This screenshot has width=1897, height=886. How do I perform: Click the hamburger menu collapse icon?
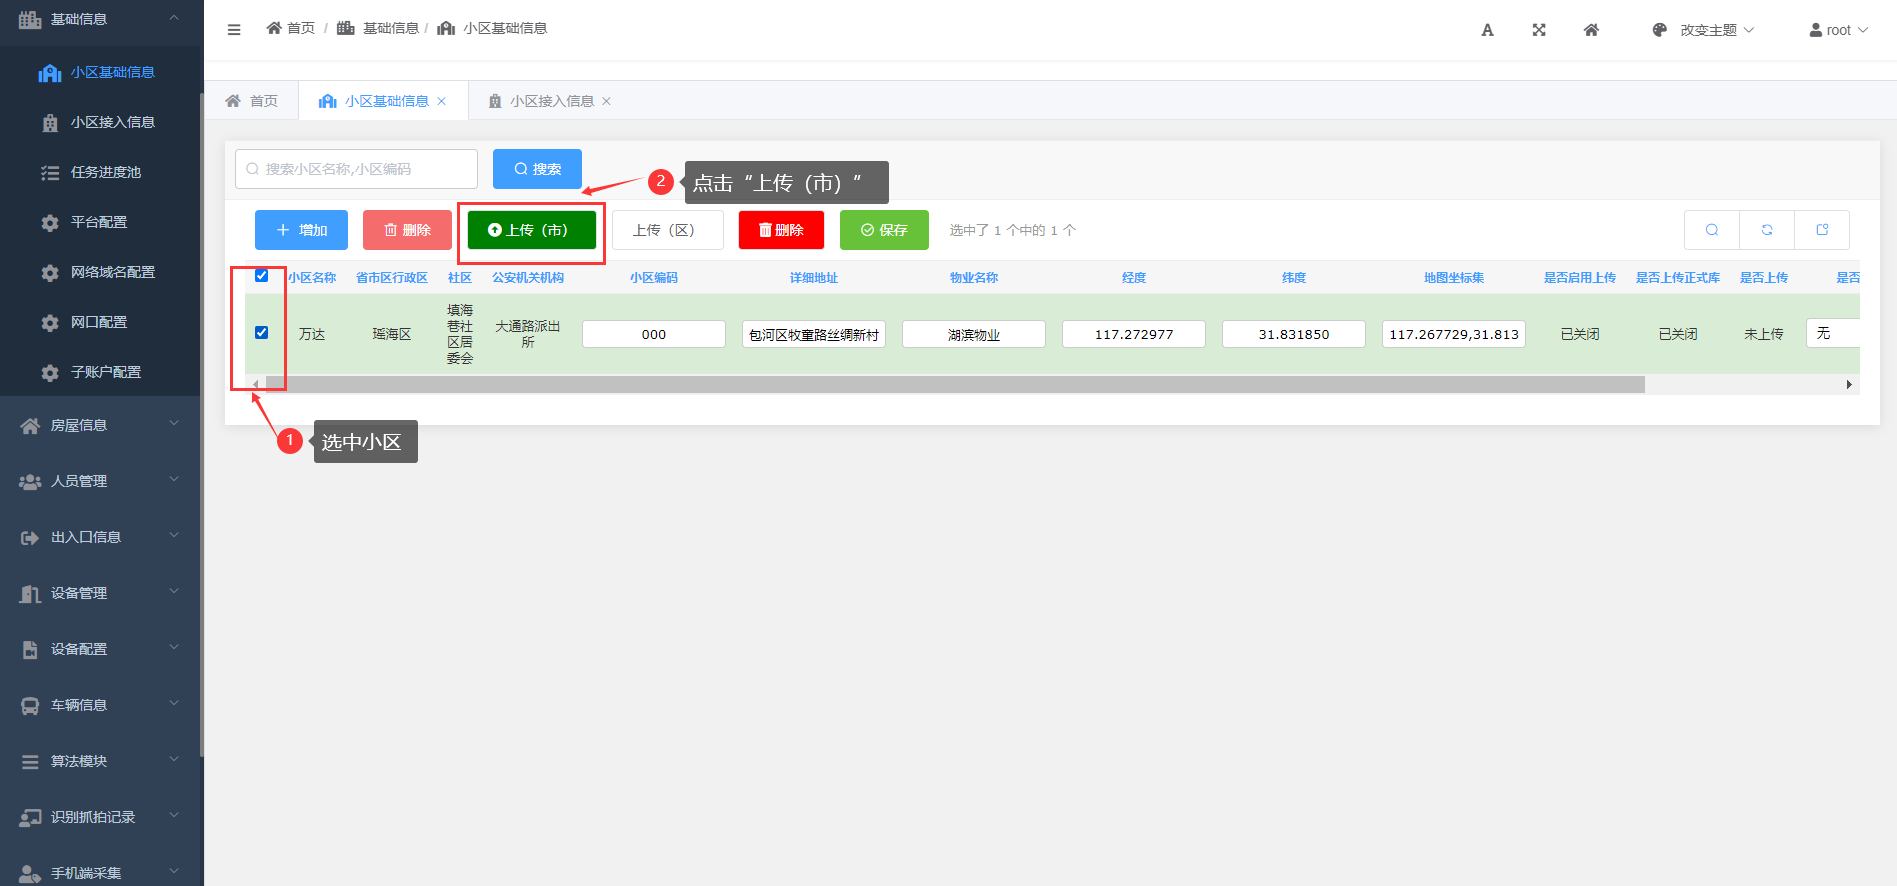[234, 29]
